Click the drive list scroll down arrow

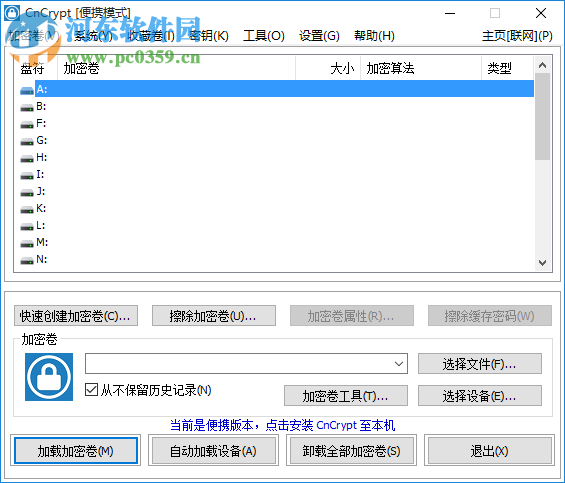click(542, 263)
